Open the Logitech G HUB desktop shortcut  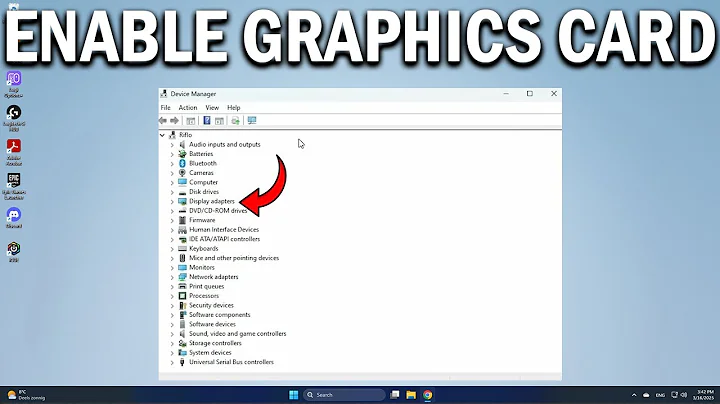coord(14,118)
